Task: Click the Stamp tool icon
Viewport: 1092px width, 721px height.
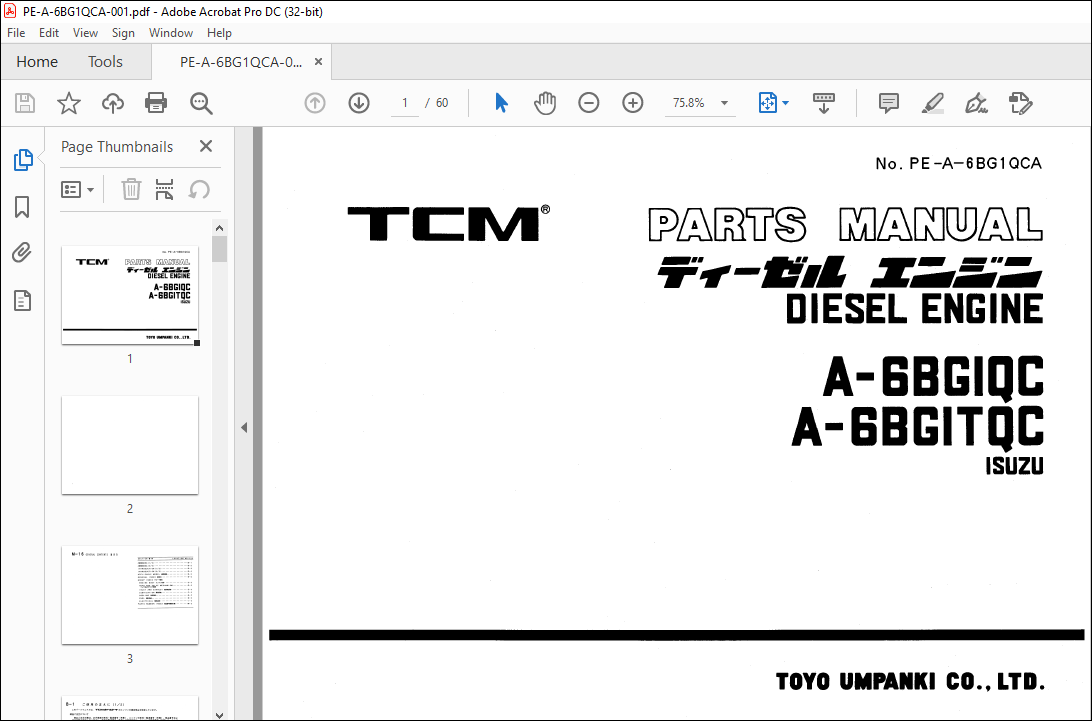Action: click(x=1020, y=103)
